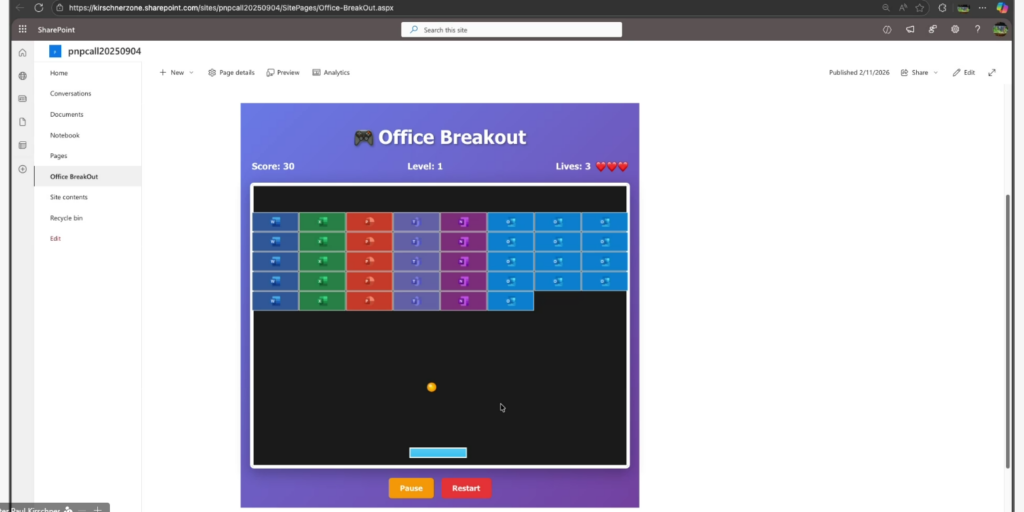Viewport: 1024px width, 512px height.
Task: Click the 'Level: 1' text
Action: [425, 167]
